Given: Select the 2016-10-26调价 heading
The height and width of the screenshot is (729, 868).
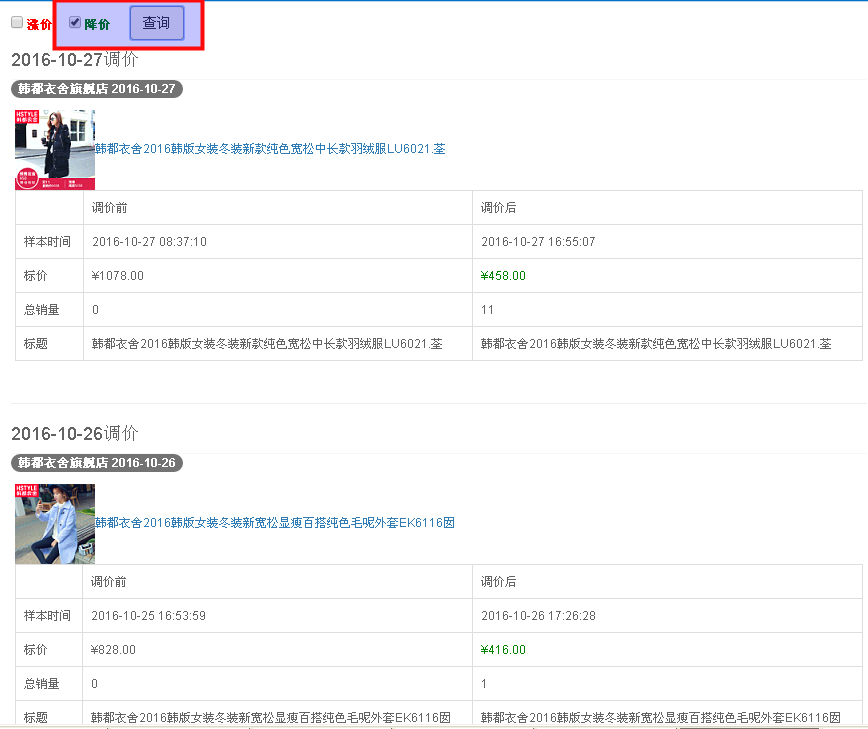Looking at the screenshot, I should pyautogui.click(x=75, y=433).
